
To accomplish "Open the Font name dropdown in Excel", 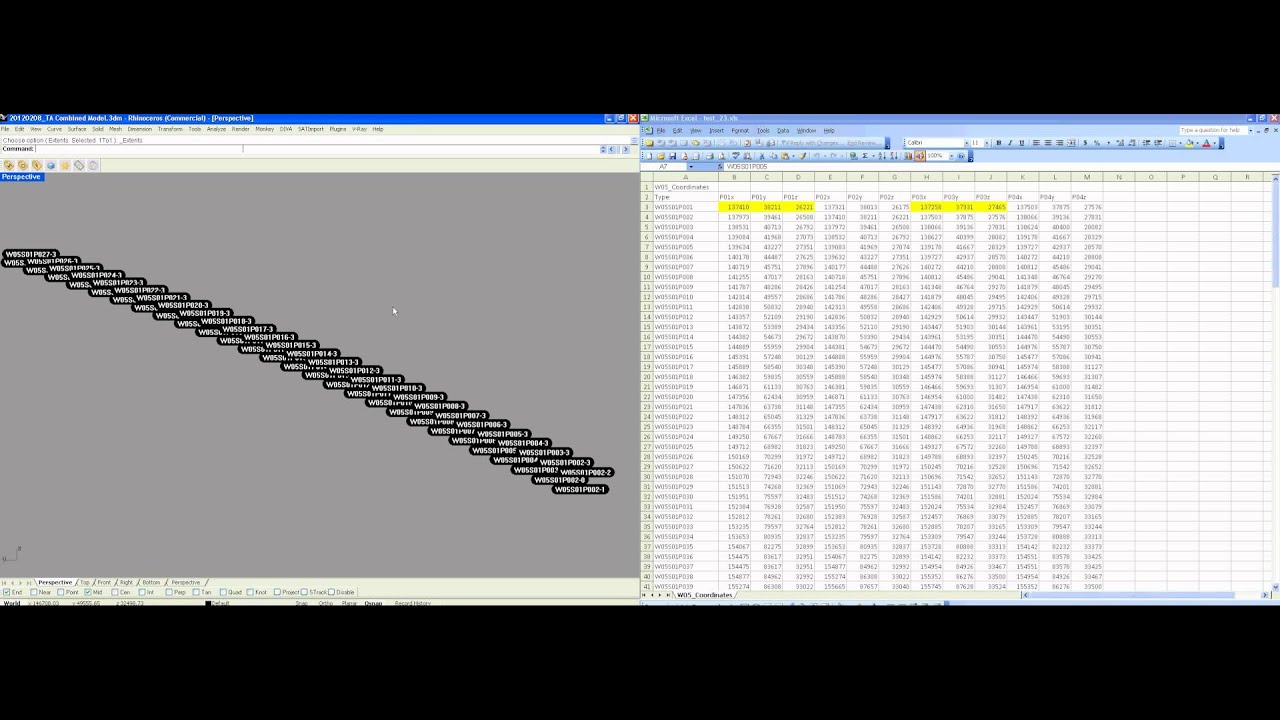I will tap(966, 143).
